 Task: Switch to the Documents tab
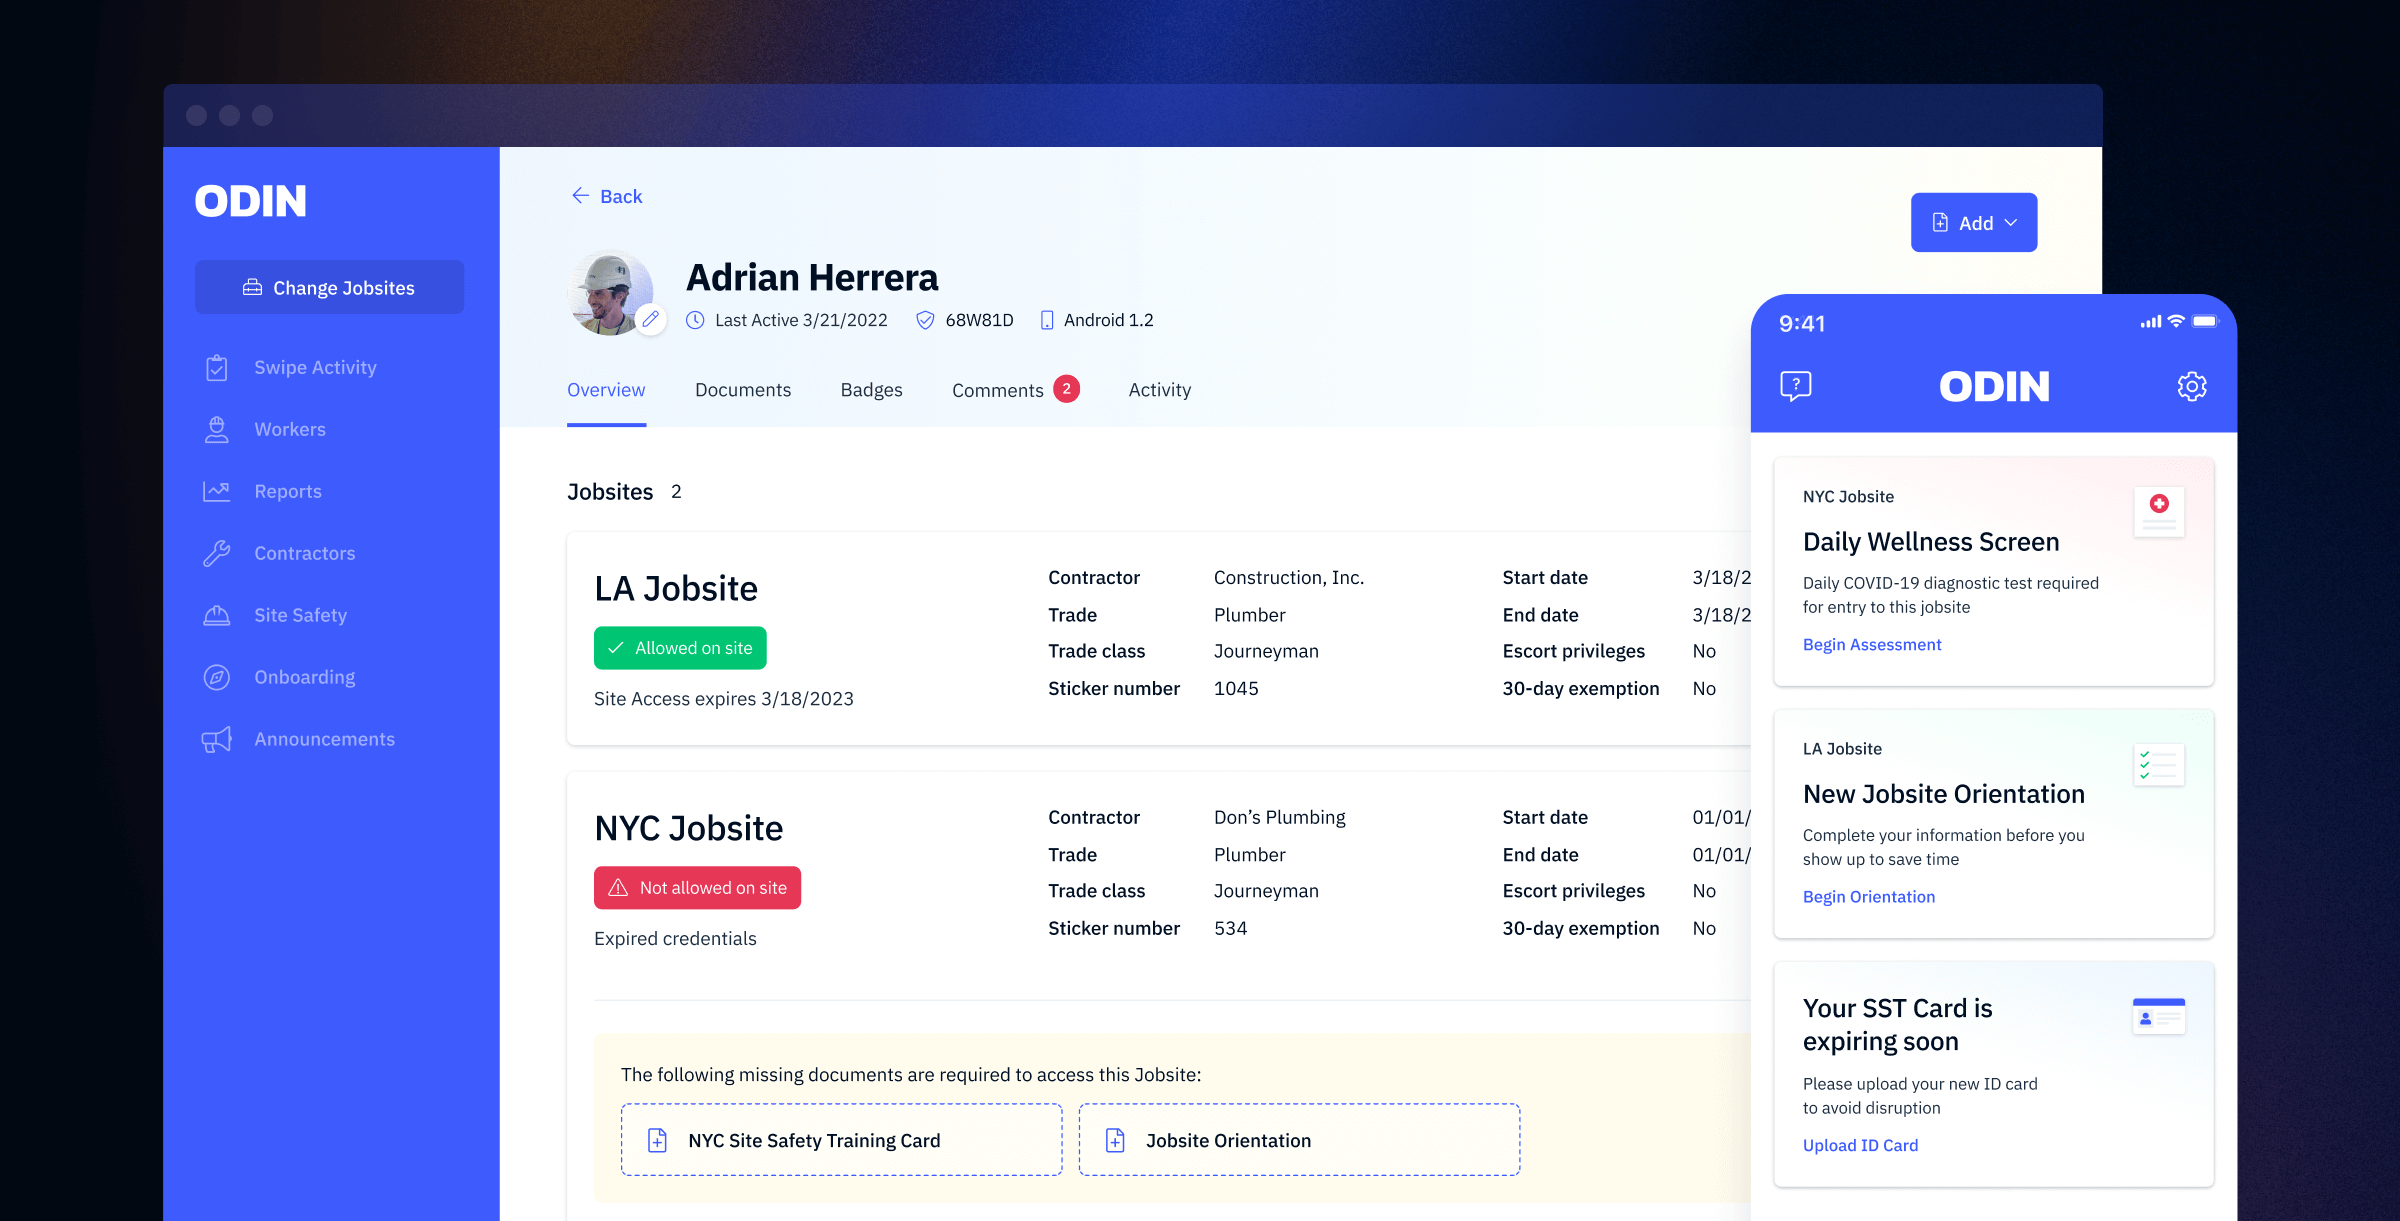coord(743,390)
